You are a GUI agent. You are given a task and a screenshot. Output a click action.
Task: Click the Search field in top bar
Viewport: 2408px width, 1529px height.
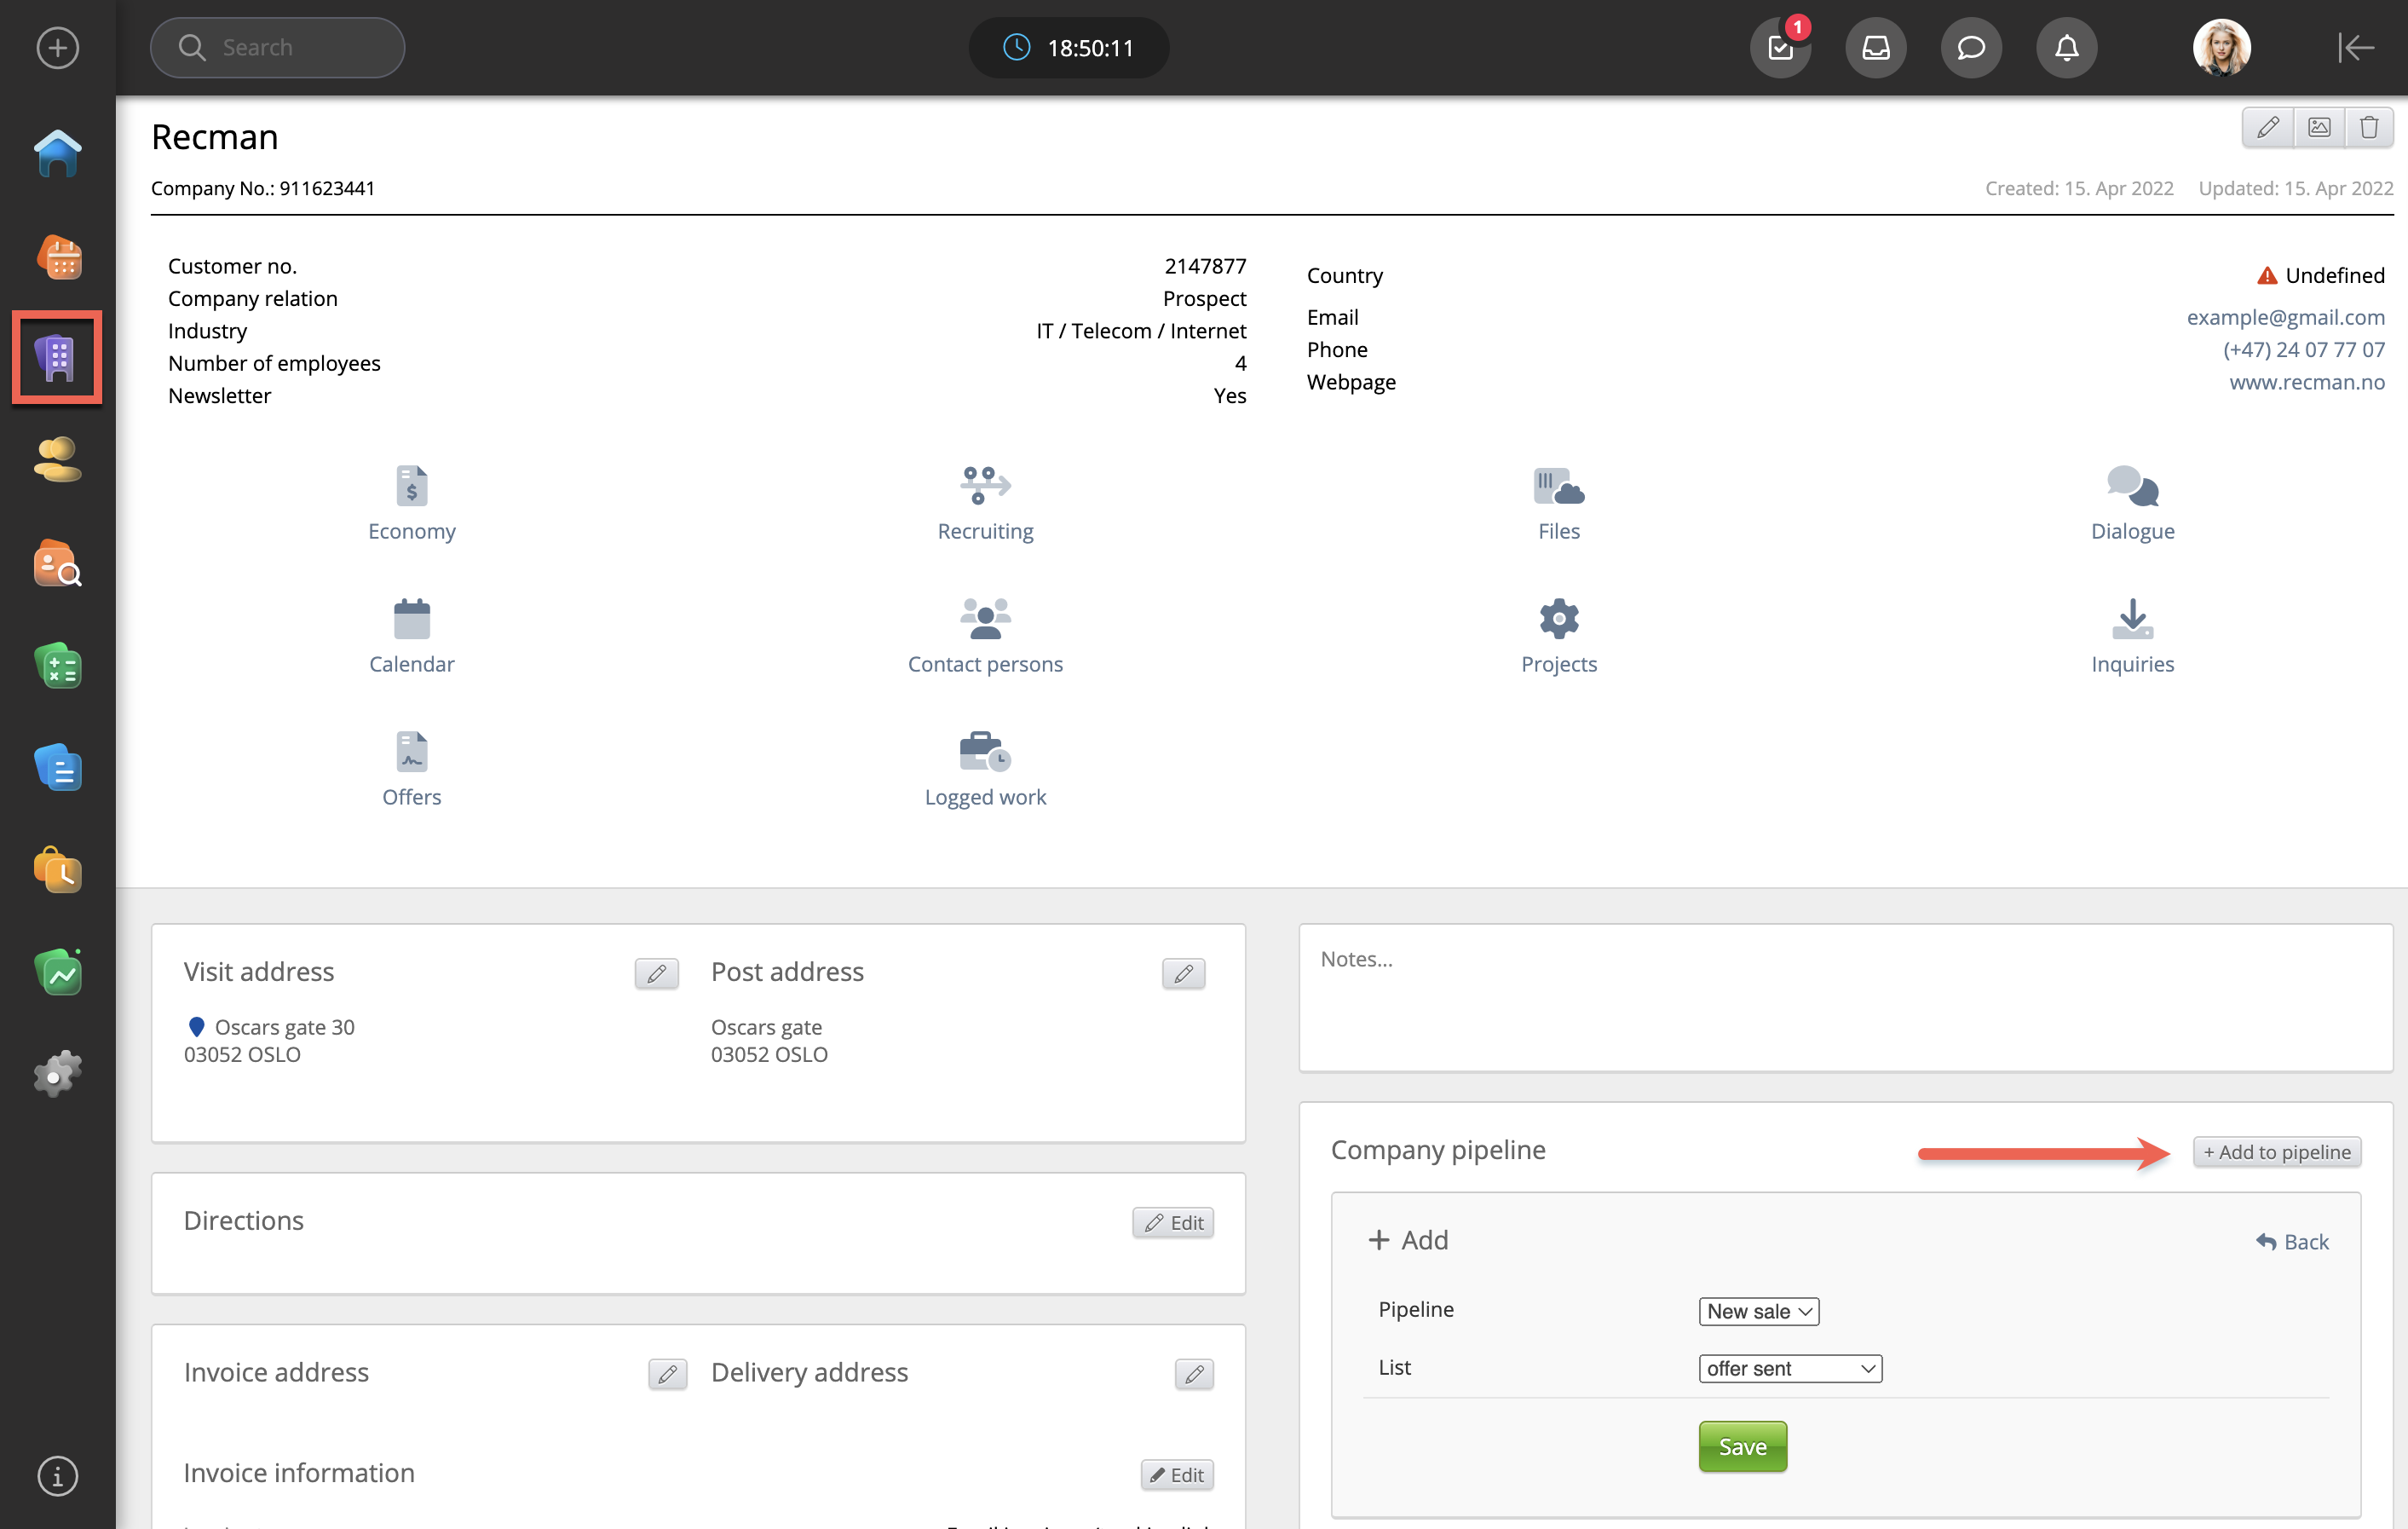(278, 48)
